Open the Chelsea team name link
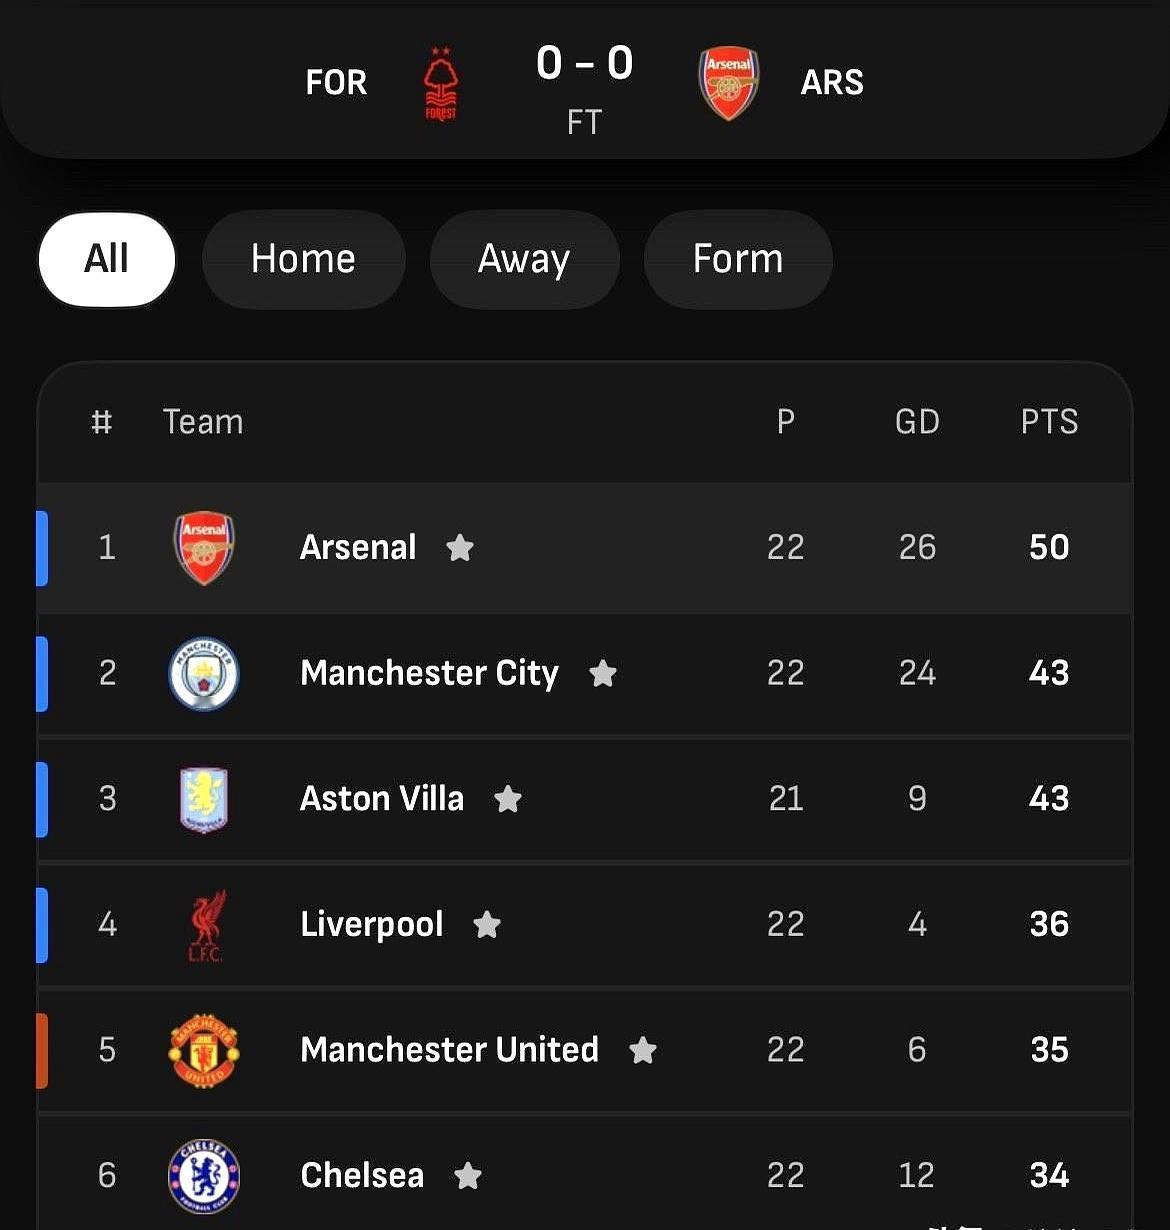 [362, 1175]
